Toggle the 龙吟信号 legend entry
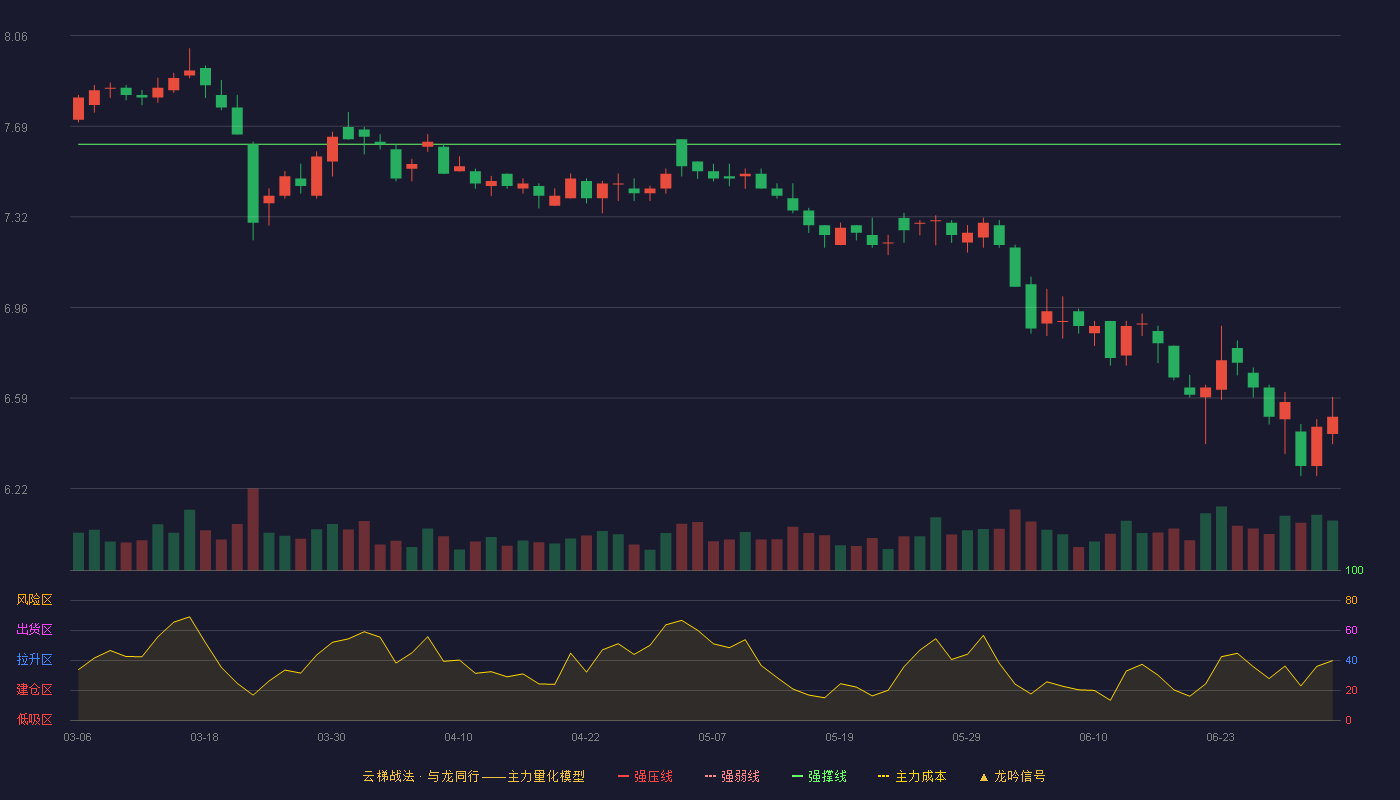 coord(1012,776)
